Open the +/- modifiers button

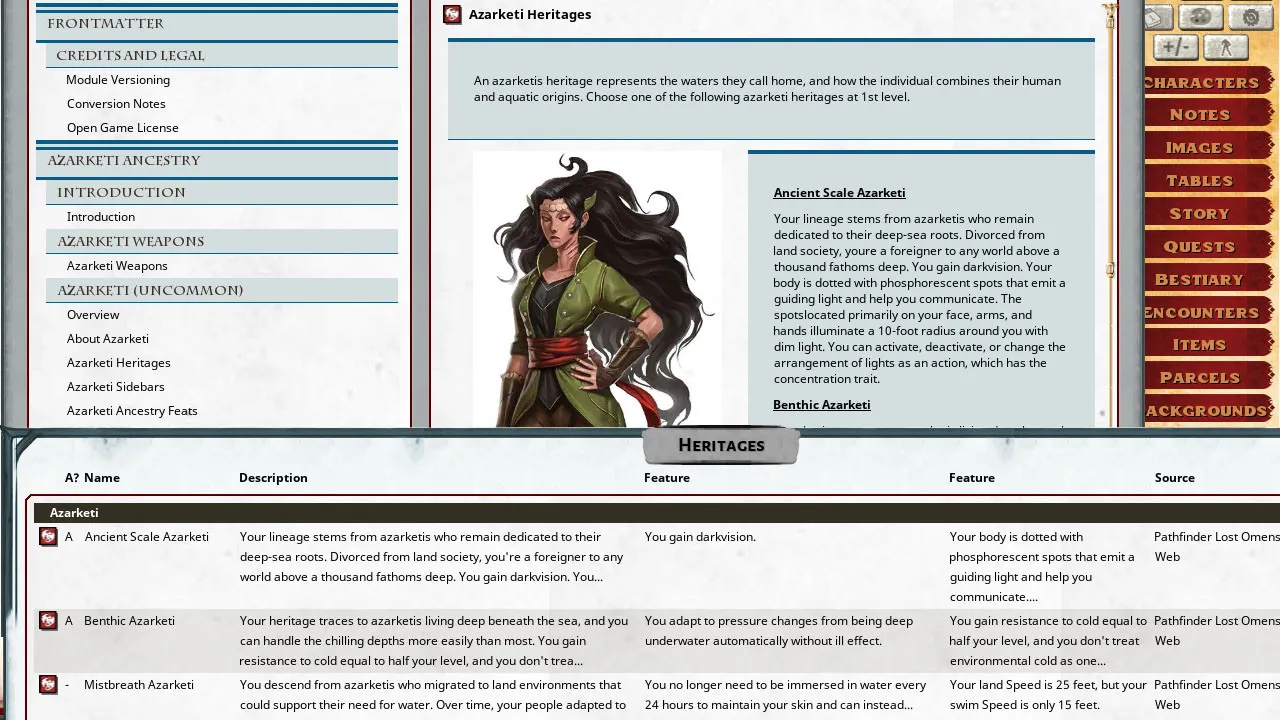pyautogui.click(x=1176, y=47)
